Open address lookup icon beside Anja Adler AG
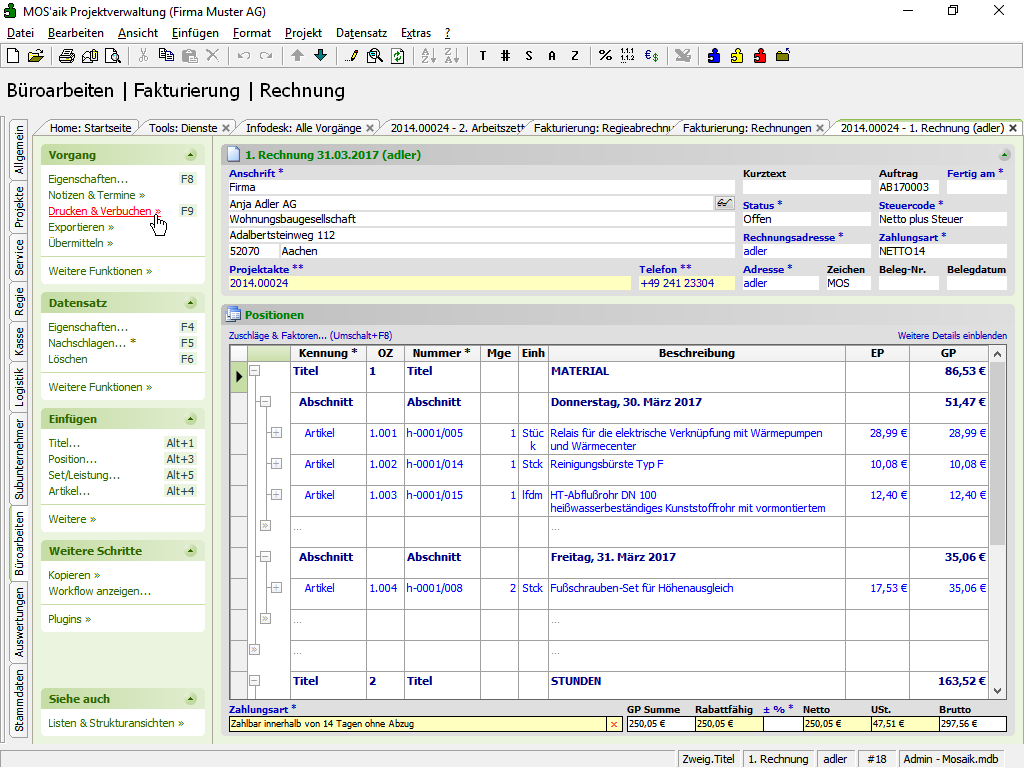 (725, 203)
